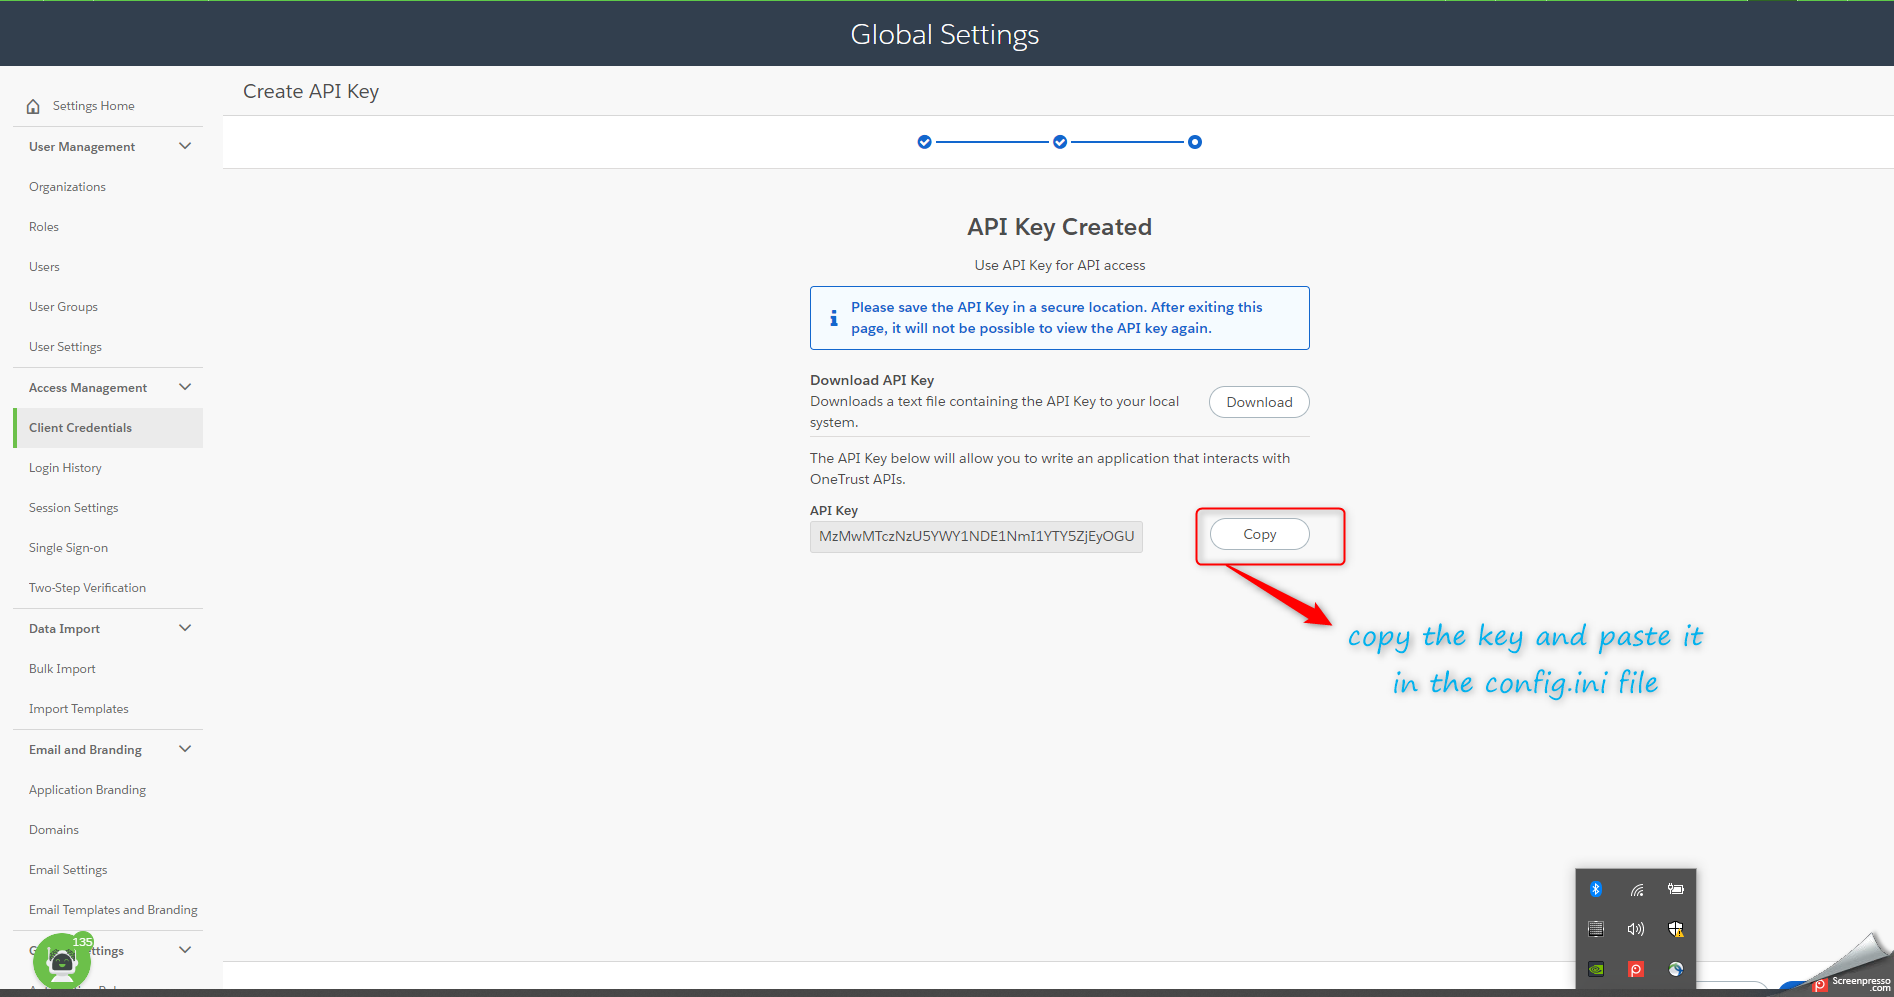The image size is (1894, 997).
Task: Click the User Management heading
Action: coord(82,147)
